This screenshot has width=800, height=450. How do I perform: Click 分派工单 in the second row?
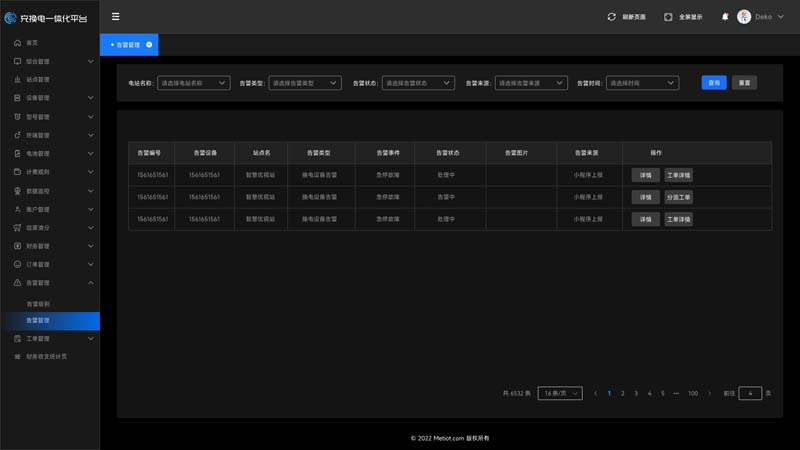pyautogui.click(x=678, y=197)
